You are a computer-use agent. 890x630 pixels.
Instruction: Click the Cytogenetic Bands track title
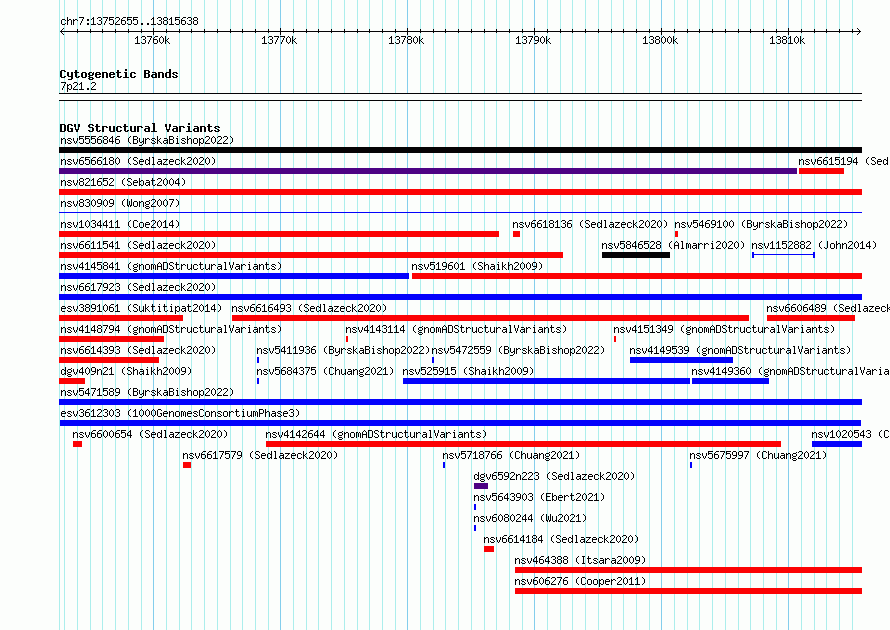click(x=119, y=74)
